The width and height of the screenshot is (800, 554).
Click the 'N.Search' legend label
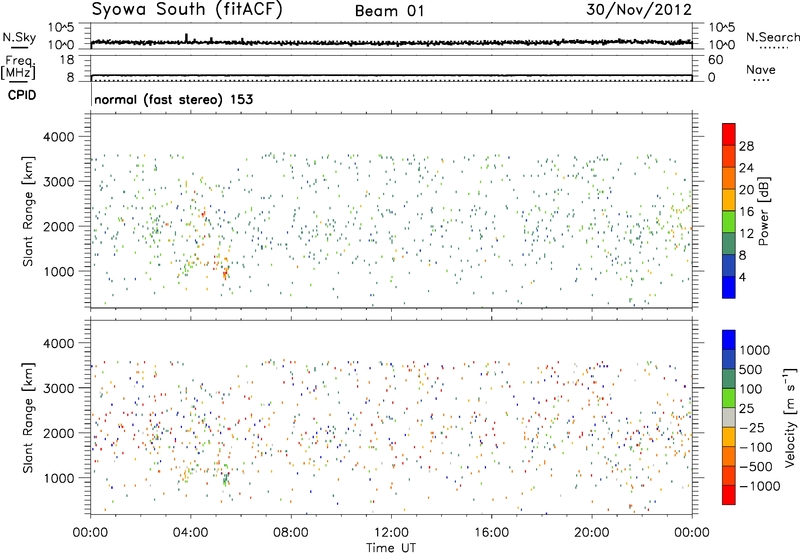(x=772, y=37)
